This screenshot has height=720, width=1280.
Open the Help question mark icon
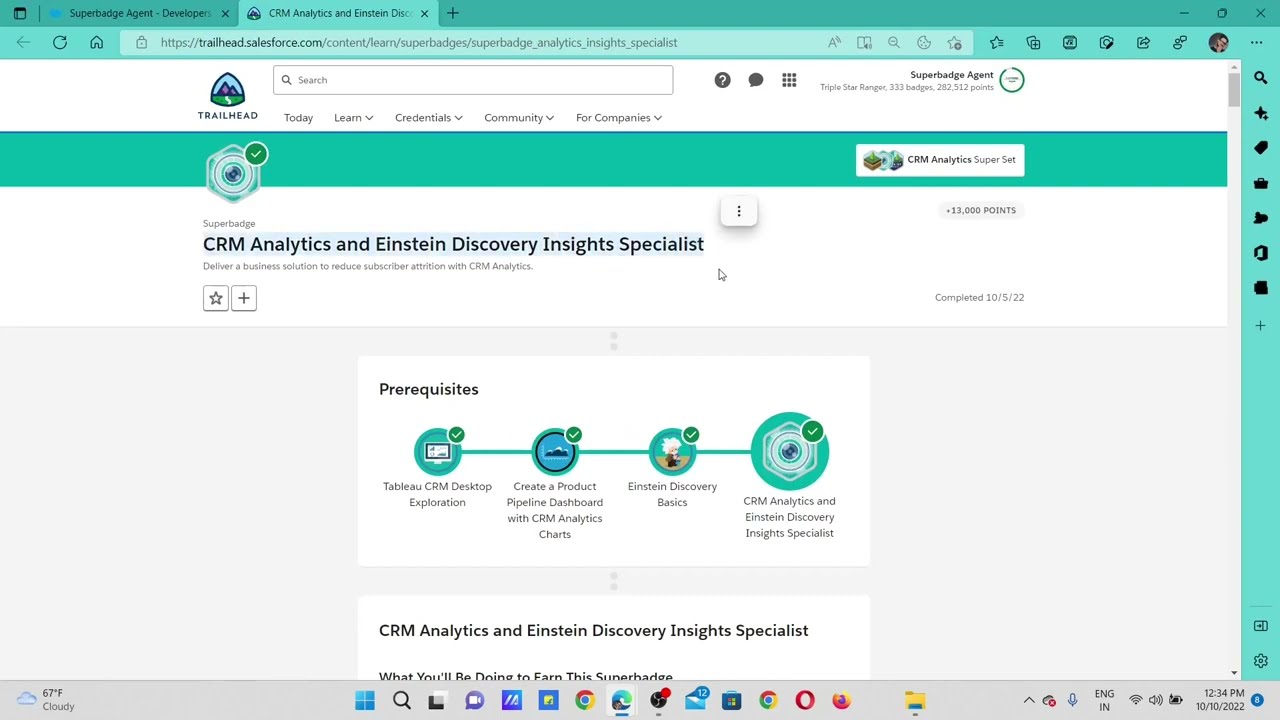[x=722, y=80]
